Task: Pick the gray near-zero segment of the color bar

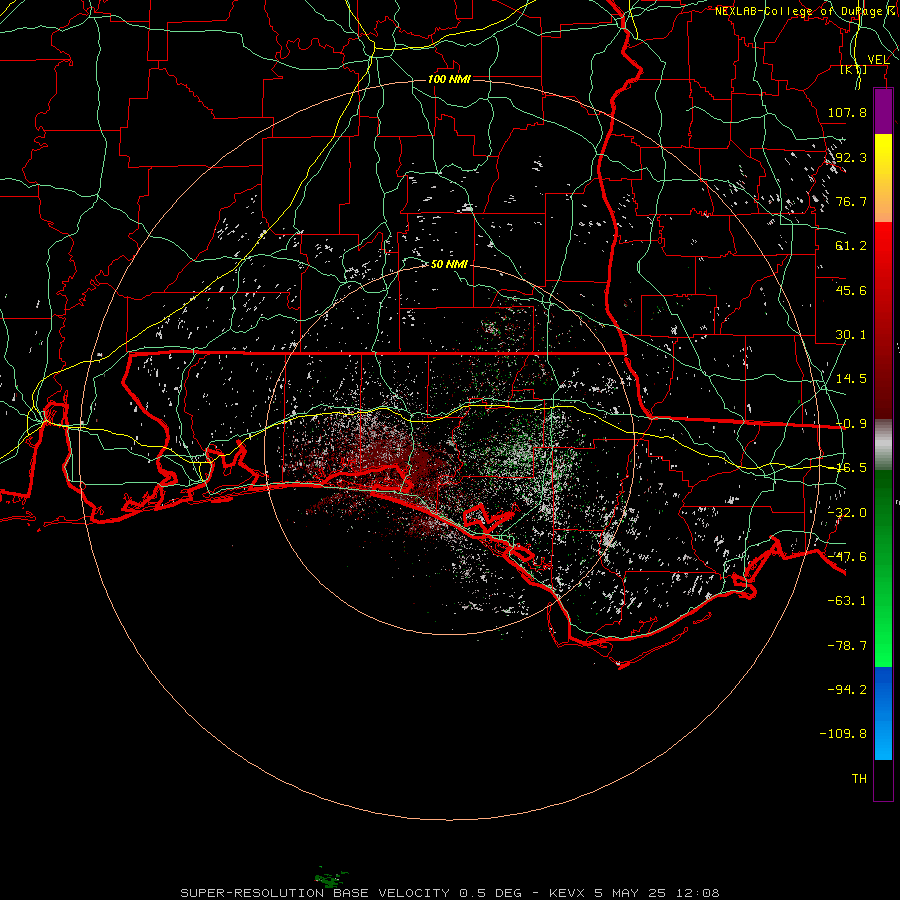Action: 883,445
